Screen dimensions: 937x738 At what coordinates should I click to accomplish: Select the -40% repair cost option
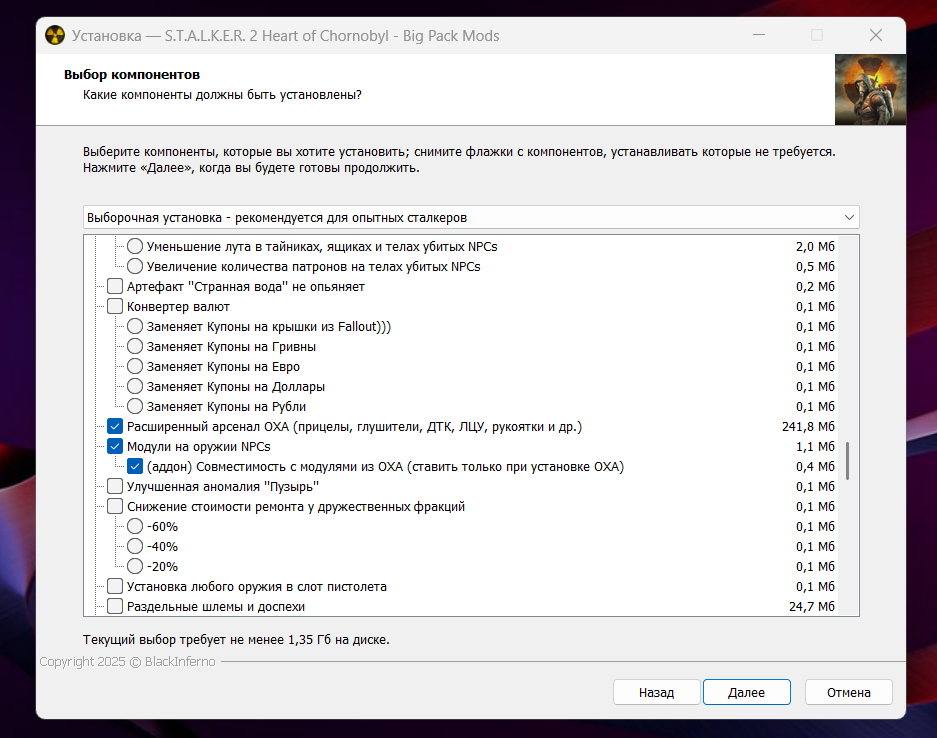pyautogui.click(x=135, y=547)
